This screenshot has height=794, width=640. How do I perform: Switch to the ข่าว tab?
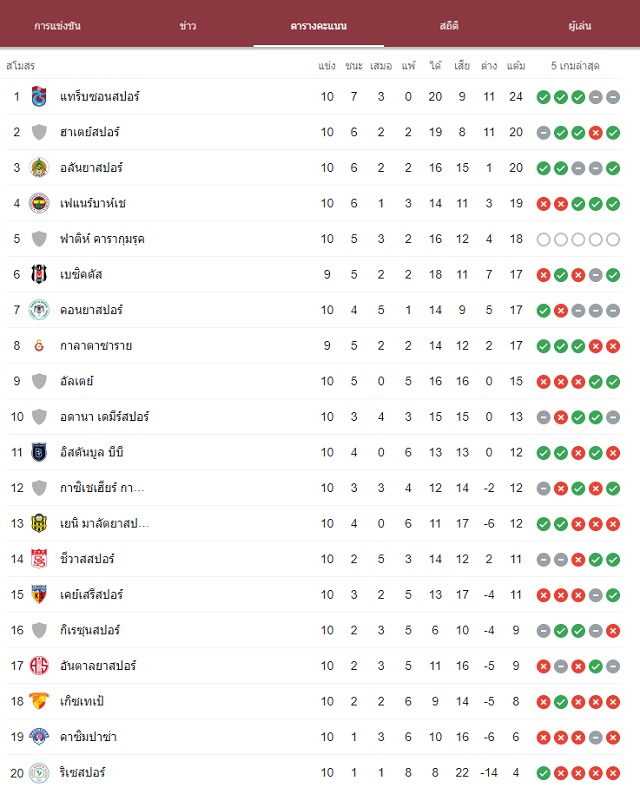coord(188,25)
